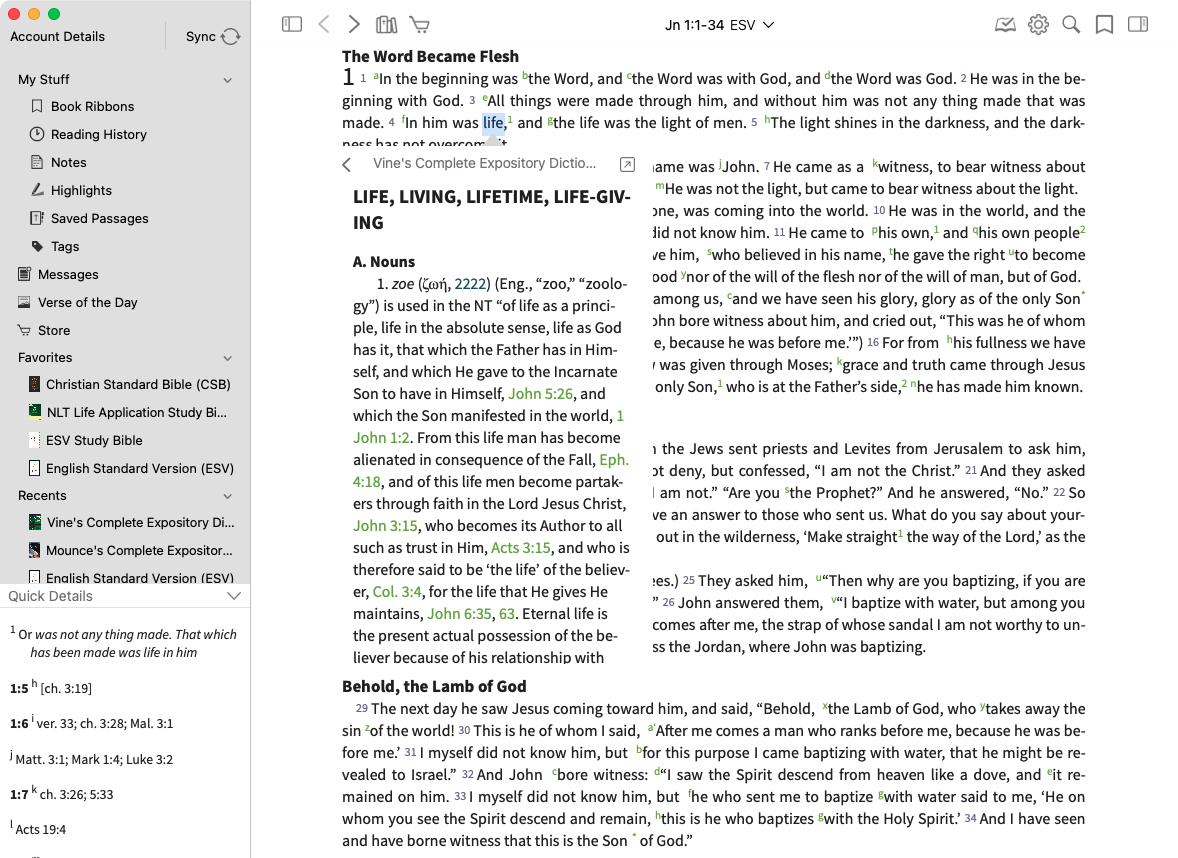The height and width of the screenshot is (858, 1178).
Task: Go back in Vine's dictionary popup
Action: click(x=347, y=164)
